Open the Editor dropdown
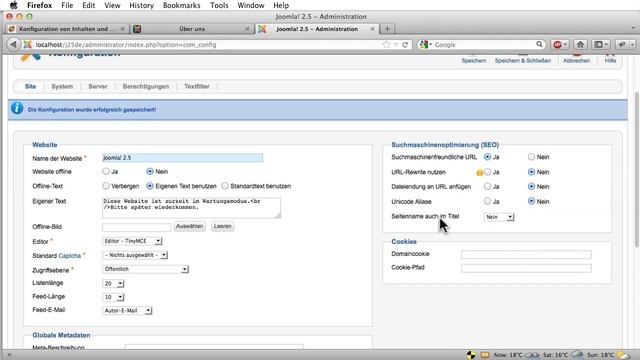The width and height of the screenshot is (640, 360). pos(132,241)
